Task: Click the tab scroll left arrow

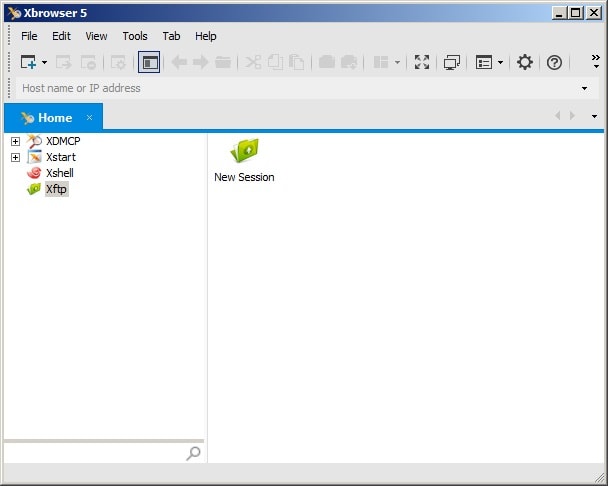Action: [558, 116]
